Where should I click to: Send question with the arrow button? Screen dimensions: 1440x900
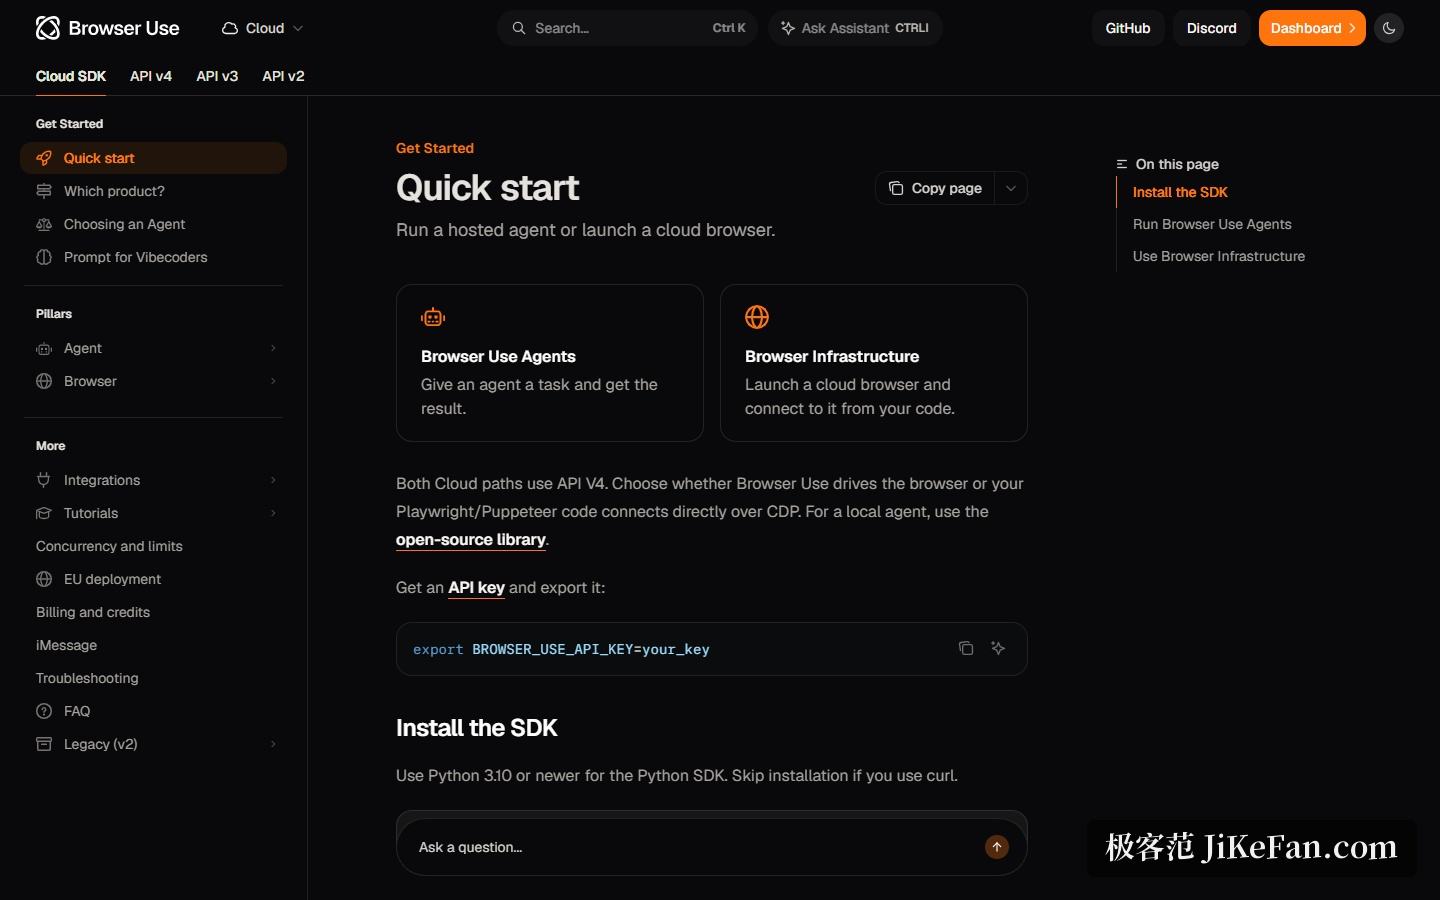[x=997, y=847]
